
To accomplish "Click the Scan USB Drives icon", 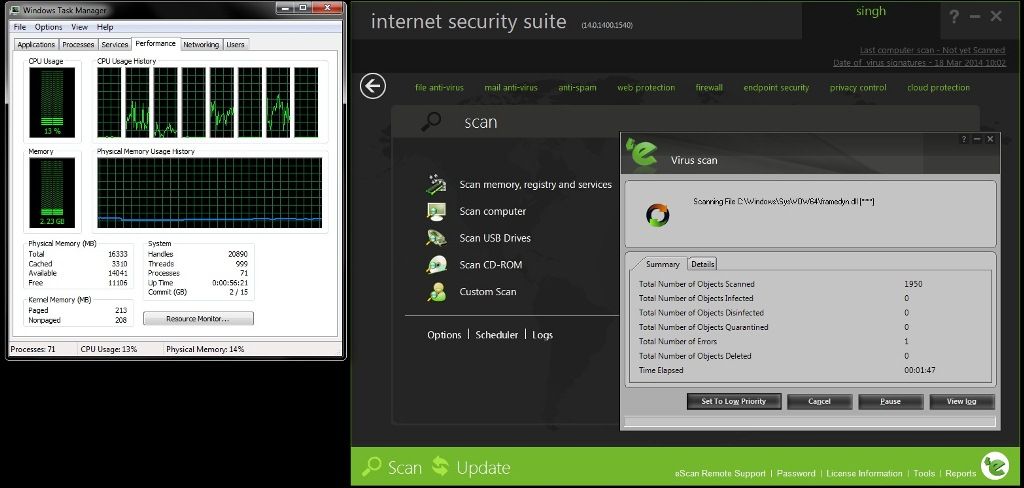I will (x=436, y=238).
